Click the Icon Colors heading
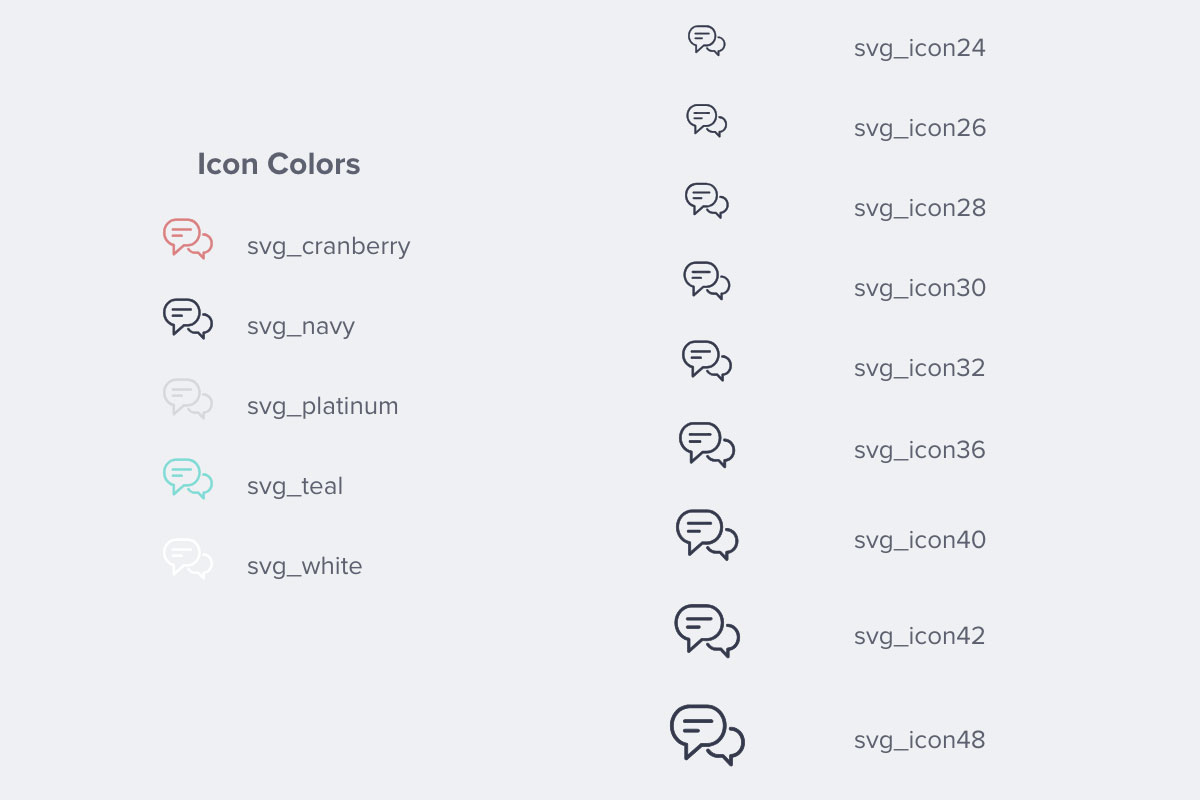The width and height of the screenshot is (1200, 800). point(279,164)
